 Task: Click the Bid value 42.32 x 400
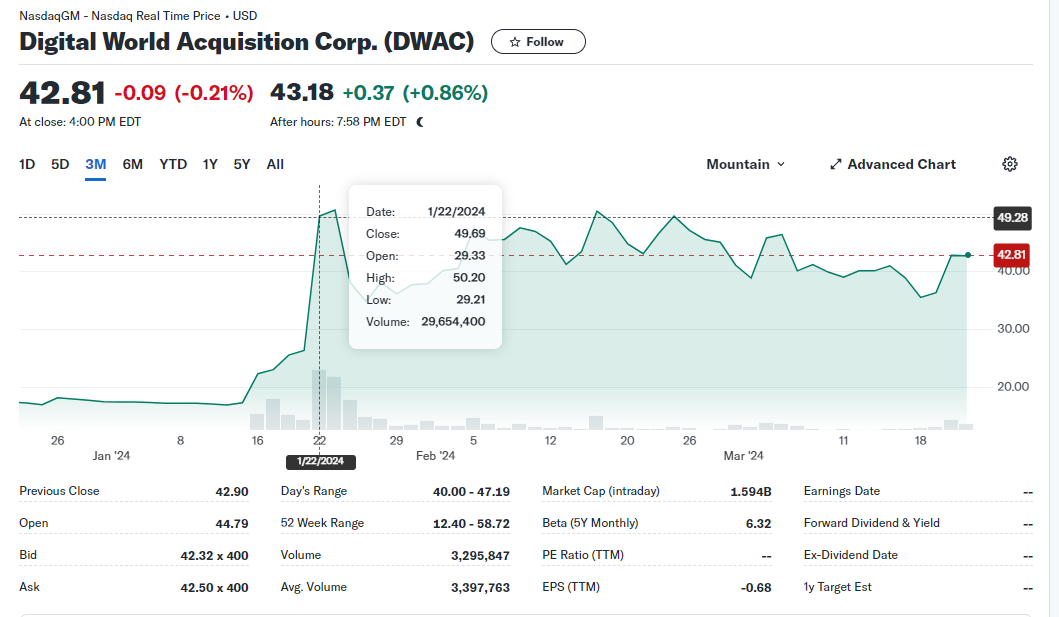click(214, 556)
